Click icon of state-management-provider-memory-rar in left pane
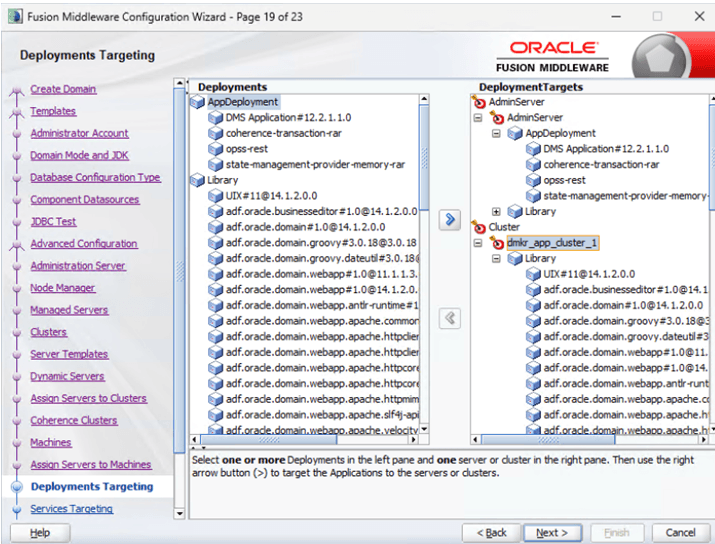The width and height of the screenshot is (715, 544). click(x=215, y=165)
